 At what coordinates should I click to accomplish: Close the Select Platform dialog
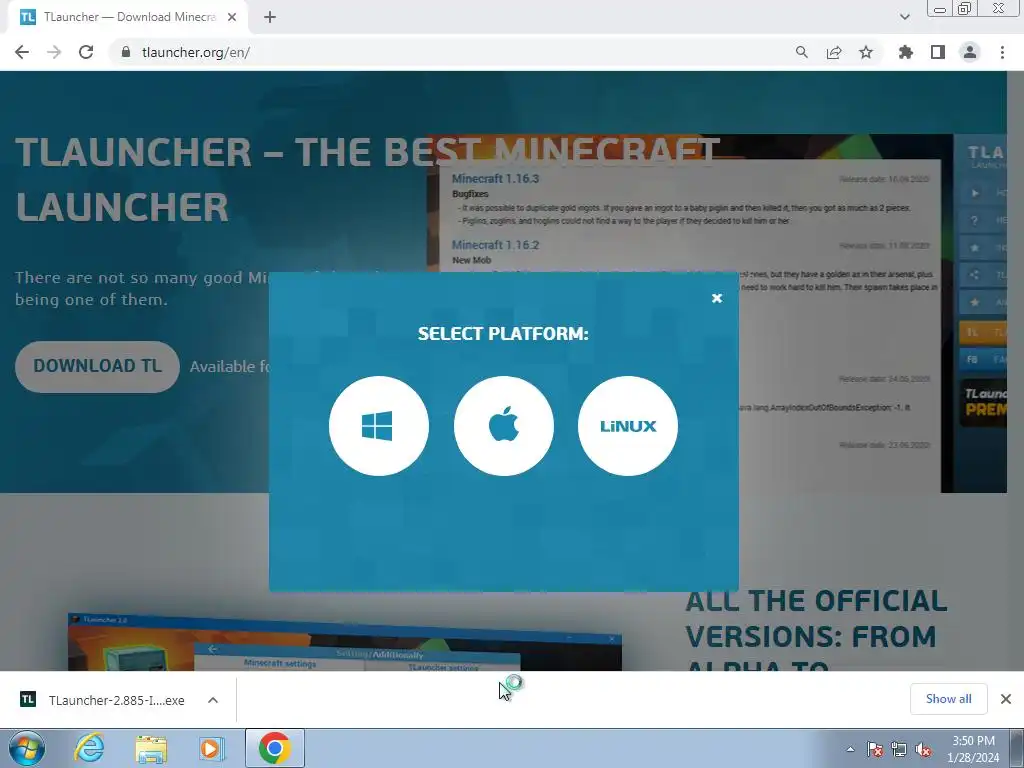click(716, 298)
